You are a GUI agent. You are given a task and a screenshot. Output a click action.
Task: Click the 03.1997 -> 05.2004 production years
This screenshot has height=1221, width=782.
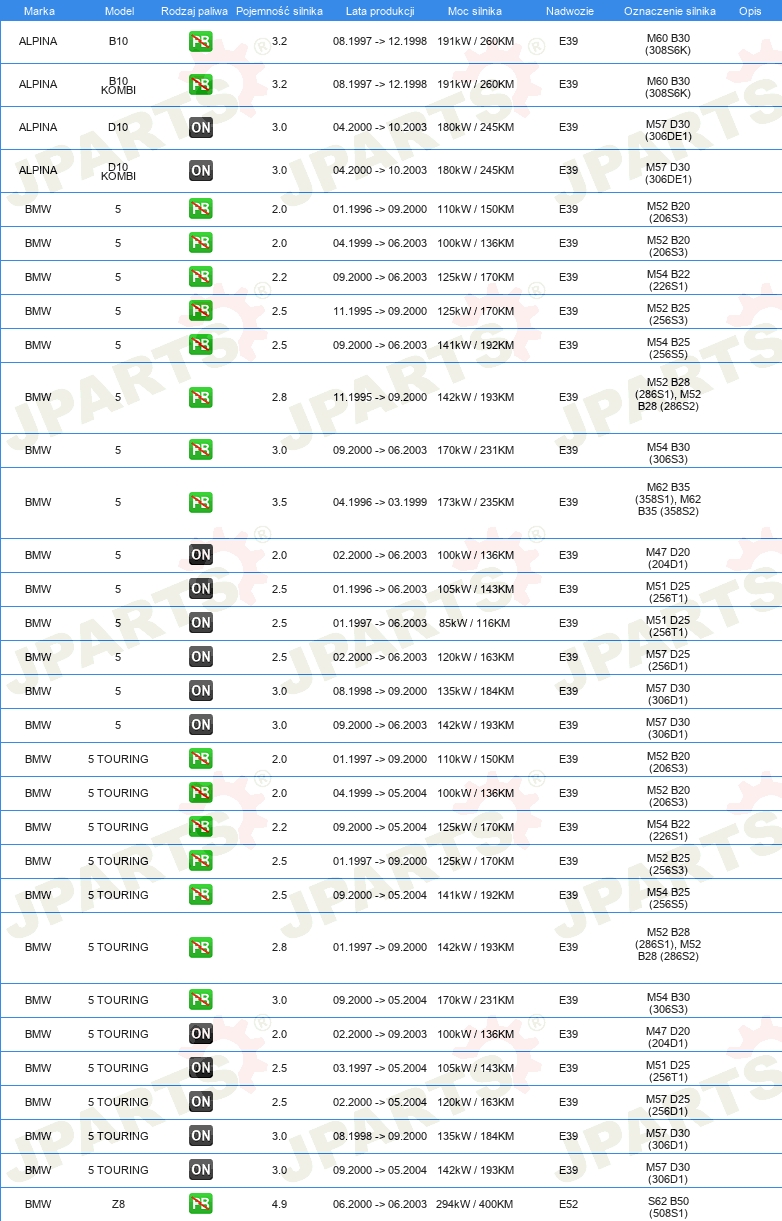tap(380, 1068)
